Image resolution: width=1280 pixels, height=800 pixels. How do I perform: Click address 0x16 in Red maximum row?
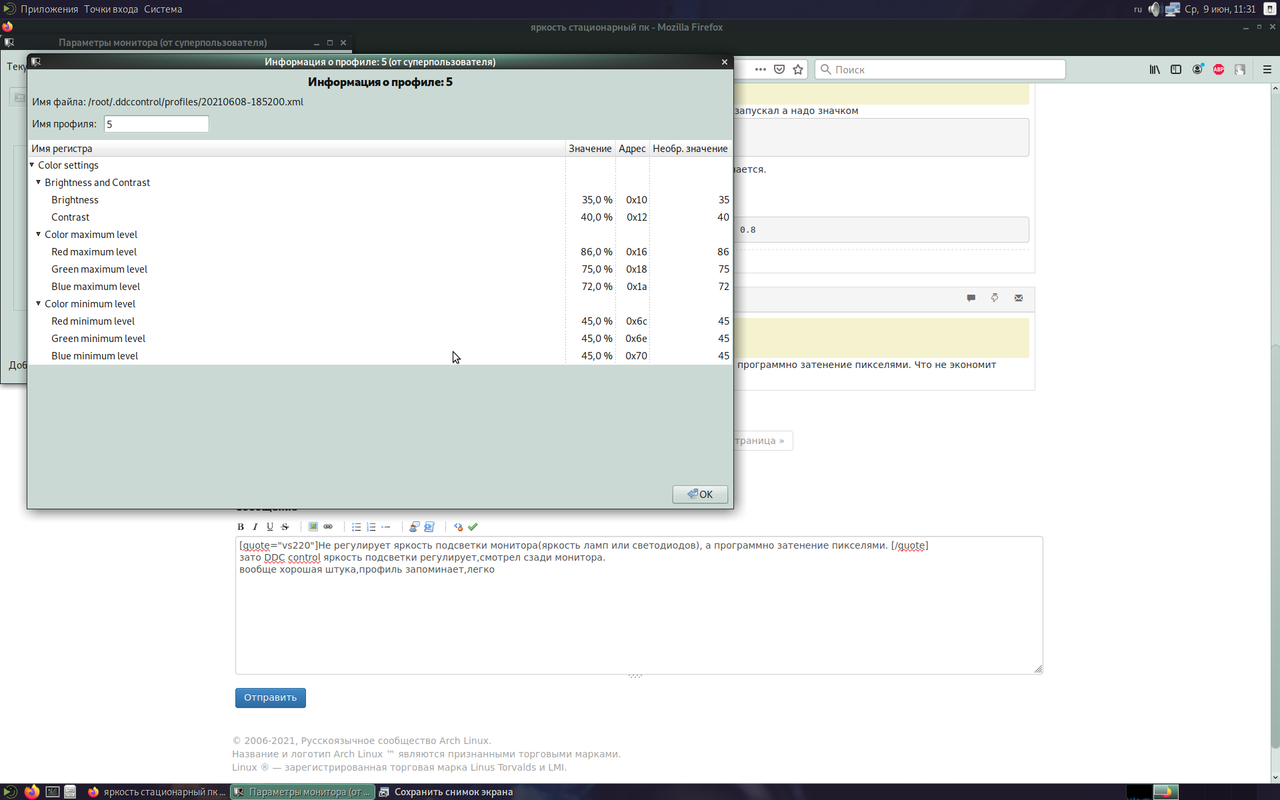pyautogui.click(x=637, y=252)
